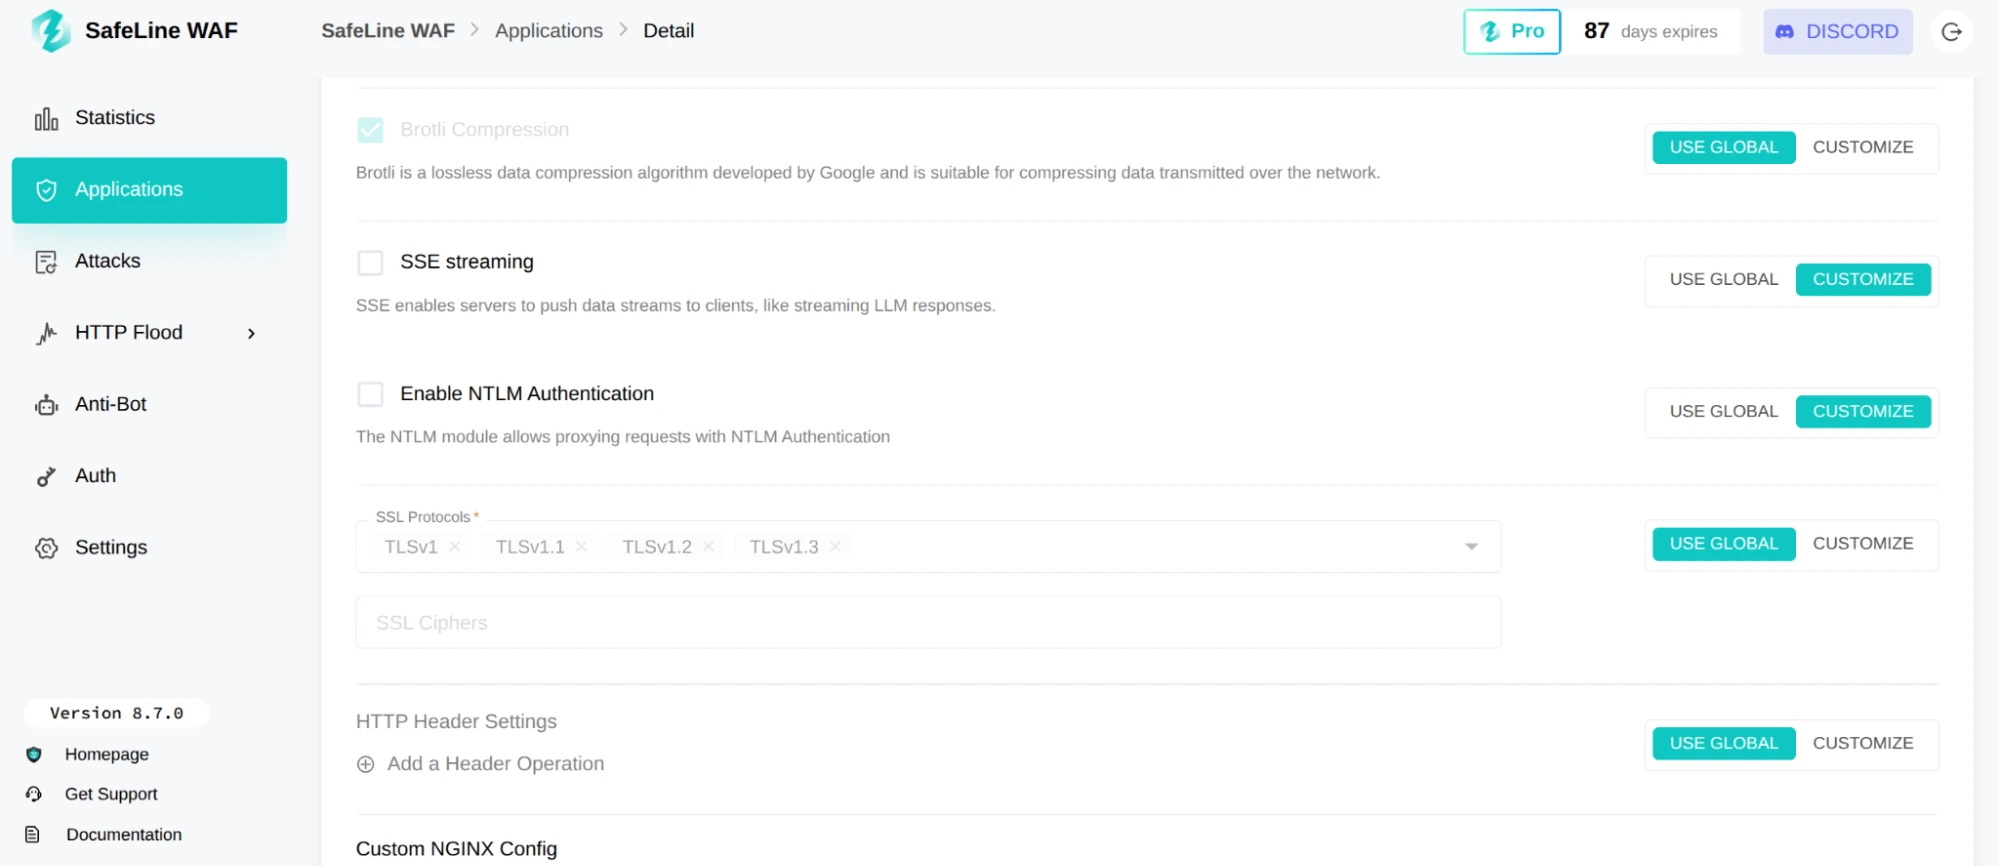This screenshot has width=1999, height=866.
Task: Select USE GLOBAL for Brotli Compression
Action: (1724, 147)
